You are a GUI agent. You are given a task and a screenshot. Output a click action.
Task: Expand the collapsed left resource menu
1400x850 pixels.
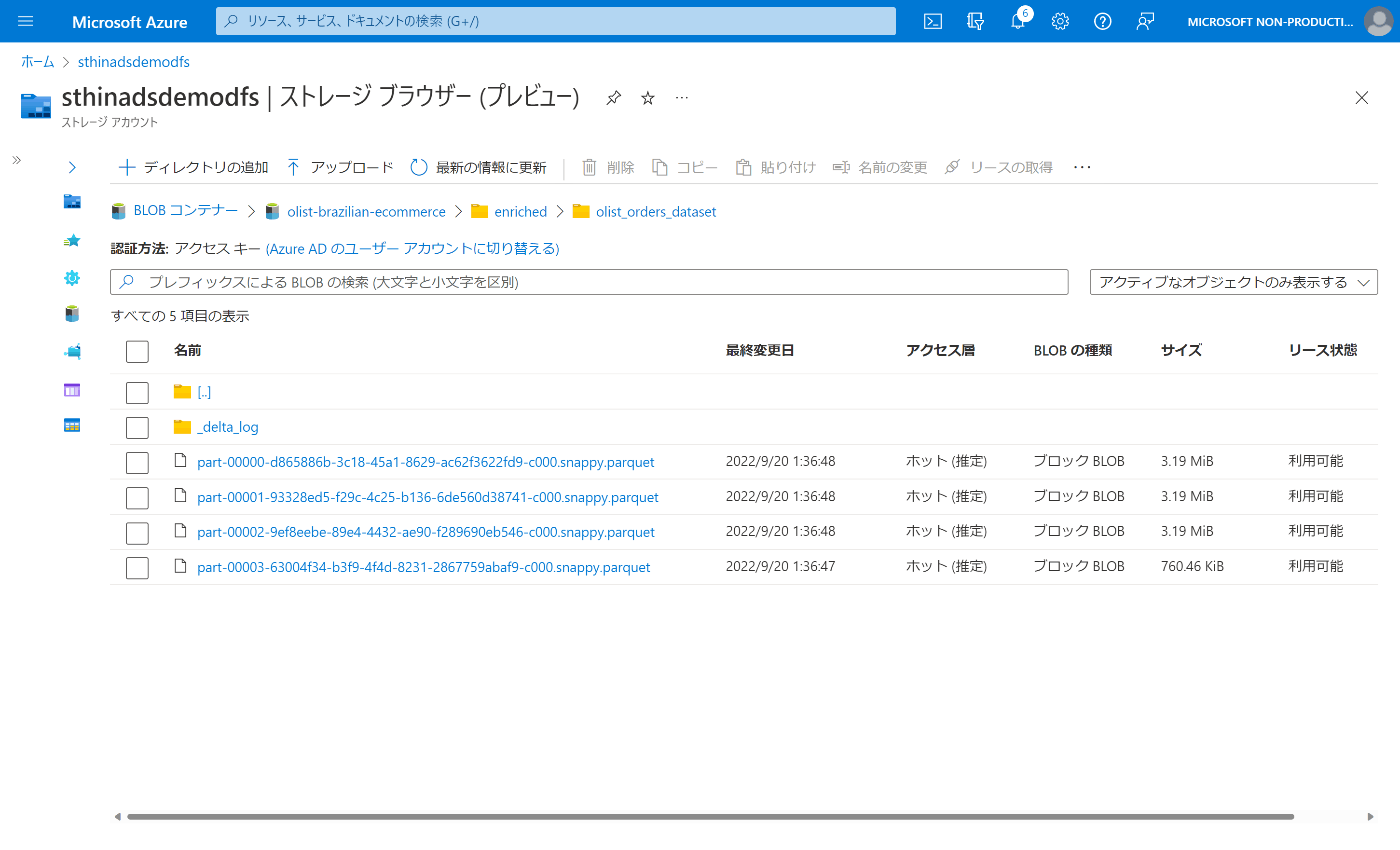16,160
